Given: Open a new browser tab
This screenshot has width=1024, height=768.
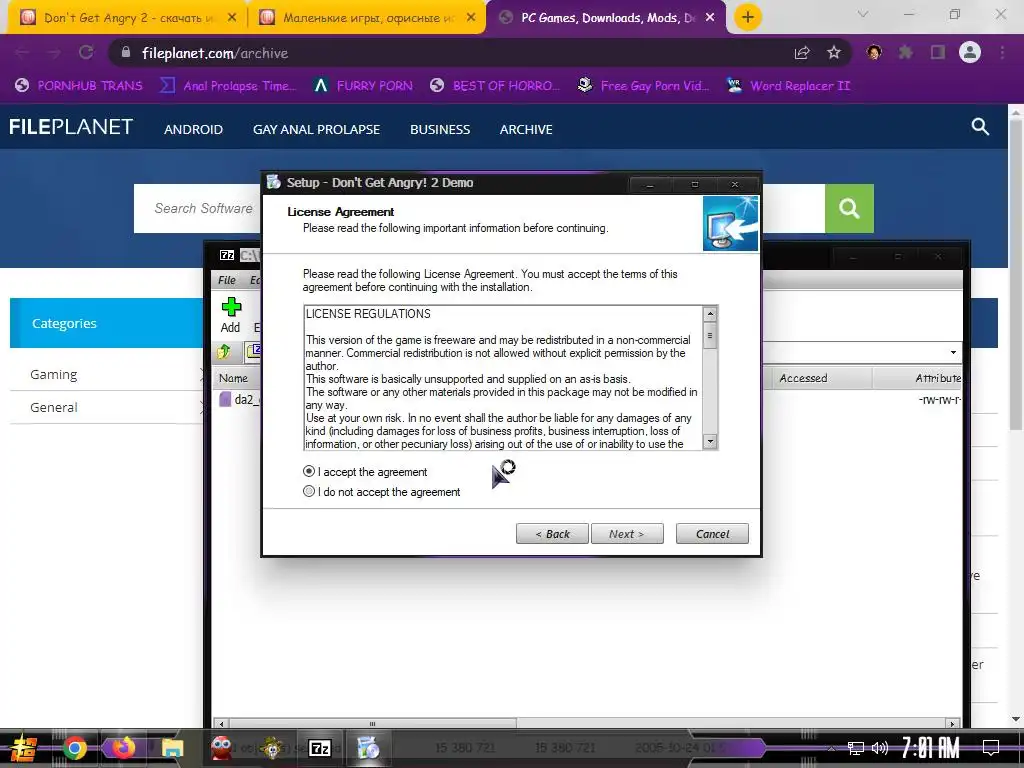Looking at the screenshot, I should [x=748, y=17].
